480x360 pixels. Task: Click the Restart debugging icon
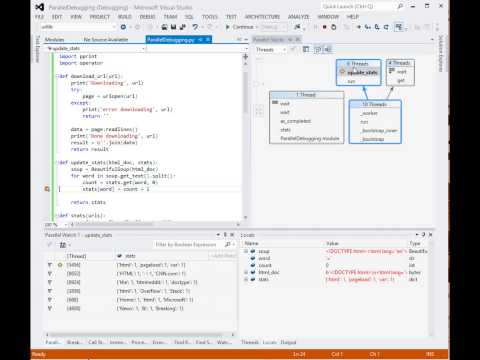pyautogui.click(x=333, y=27)
